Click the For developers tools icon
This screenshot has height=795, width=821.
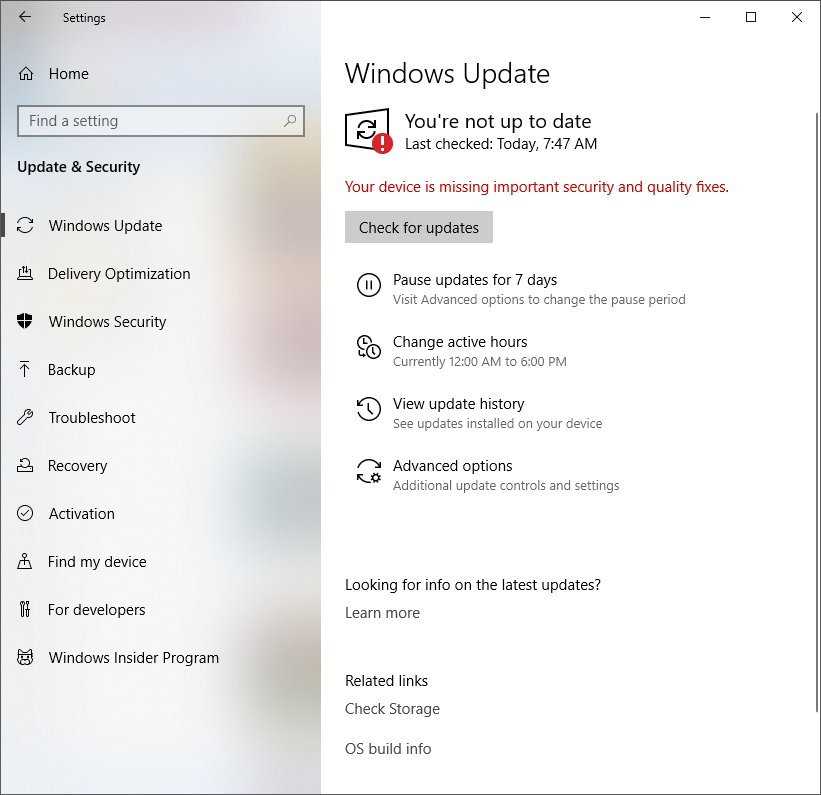tap(25, 609)
